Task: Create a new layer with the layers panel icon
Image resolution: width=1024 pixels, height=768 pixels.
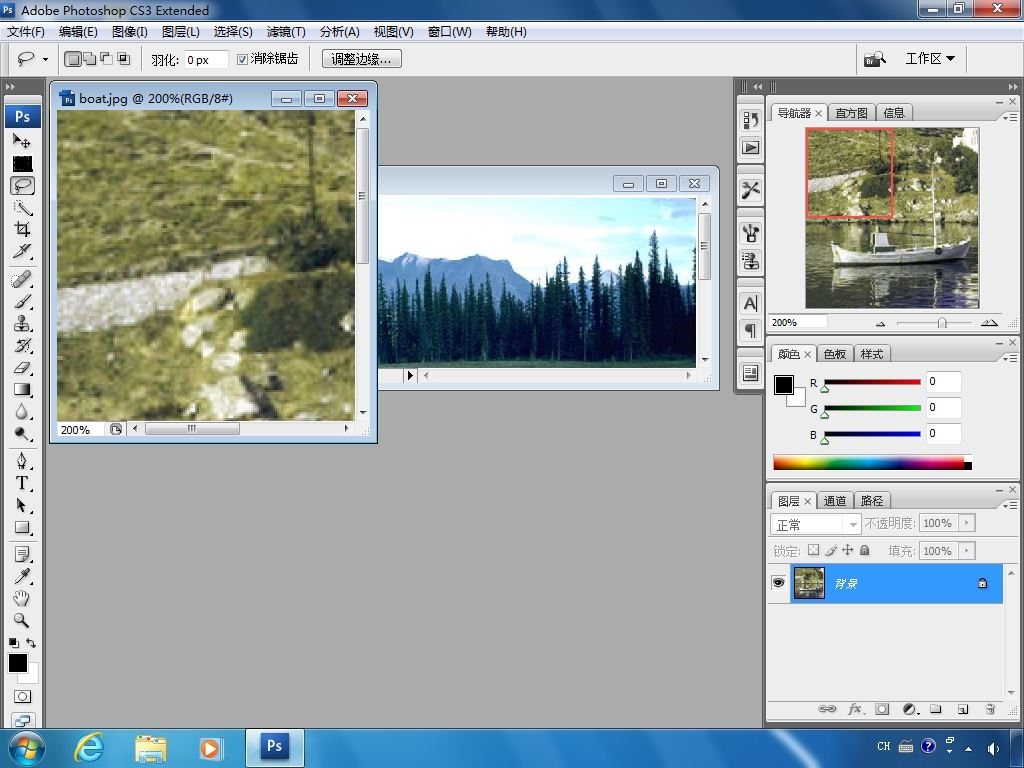Action: click(963, 709)
